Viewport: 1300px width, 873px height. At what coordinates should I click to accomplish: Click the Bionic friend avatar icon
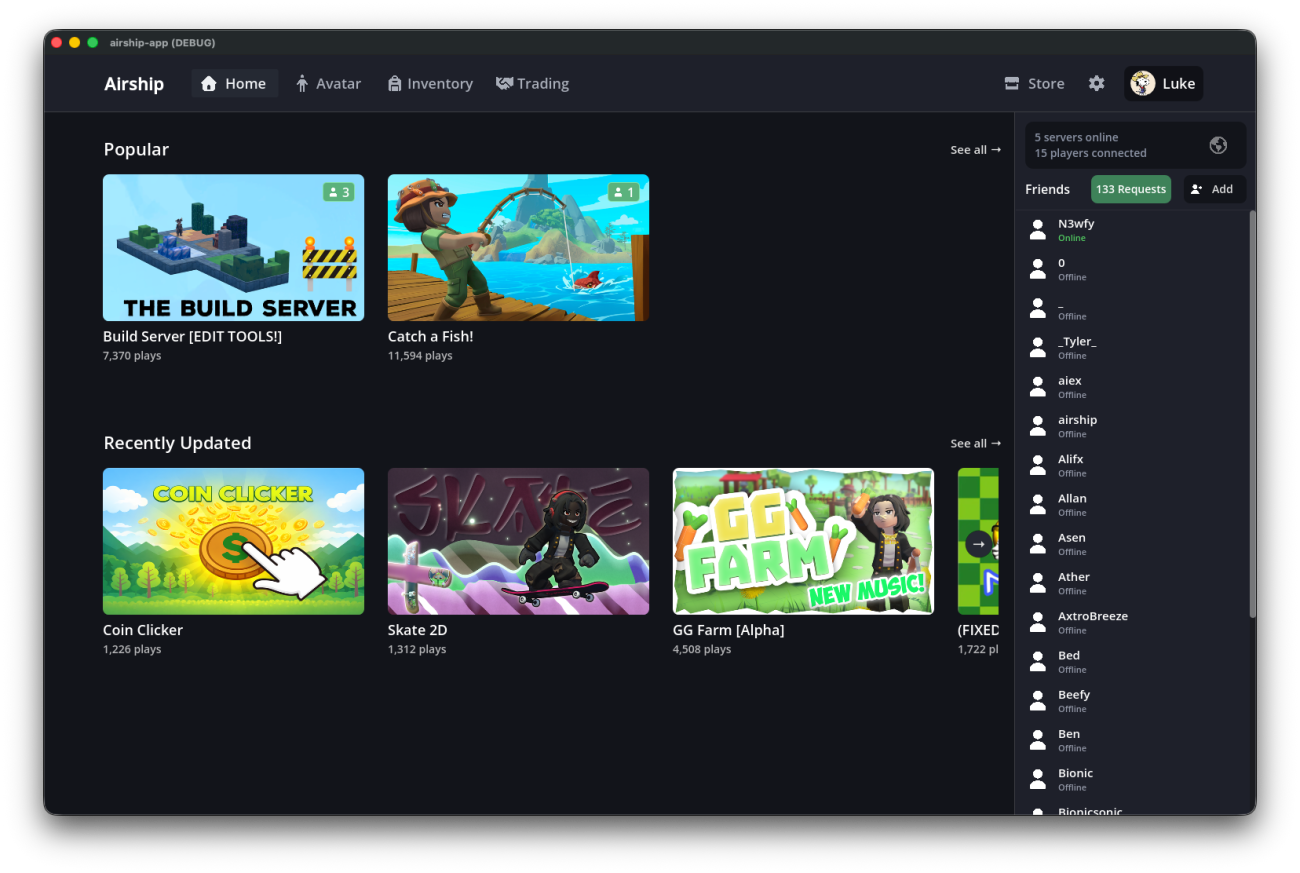click(1038, 779)
